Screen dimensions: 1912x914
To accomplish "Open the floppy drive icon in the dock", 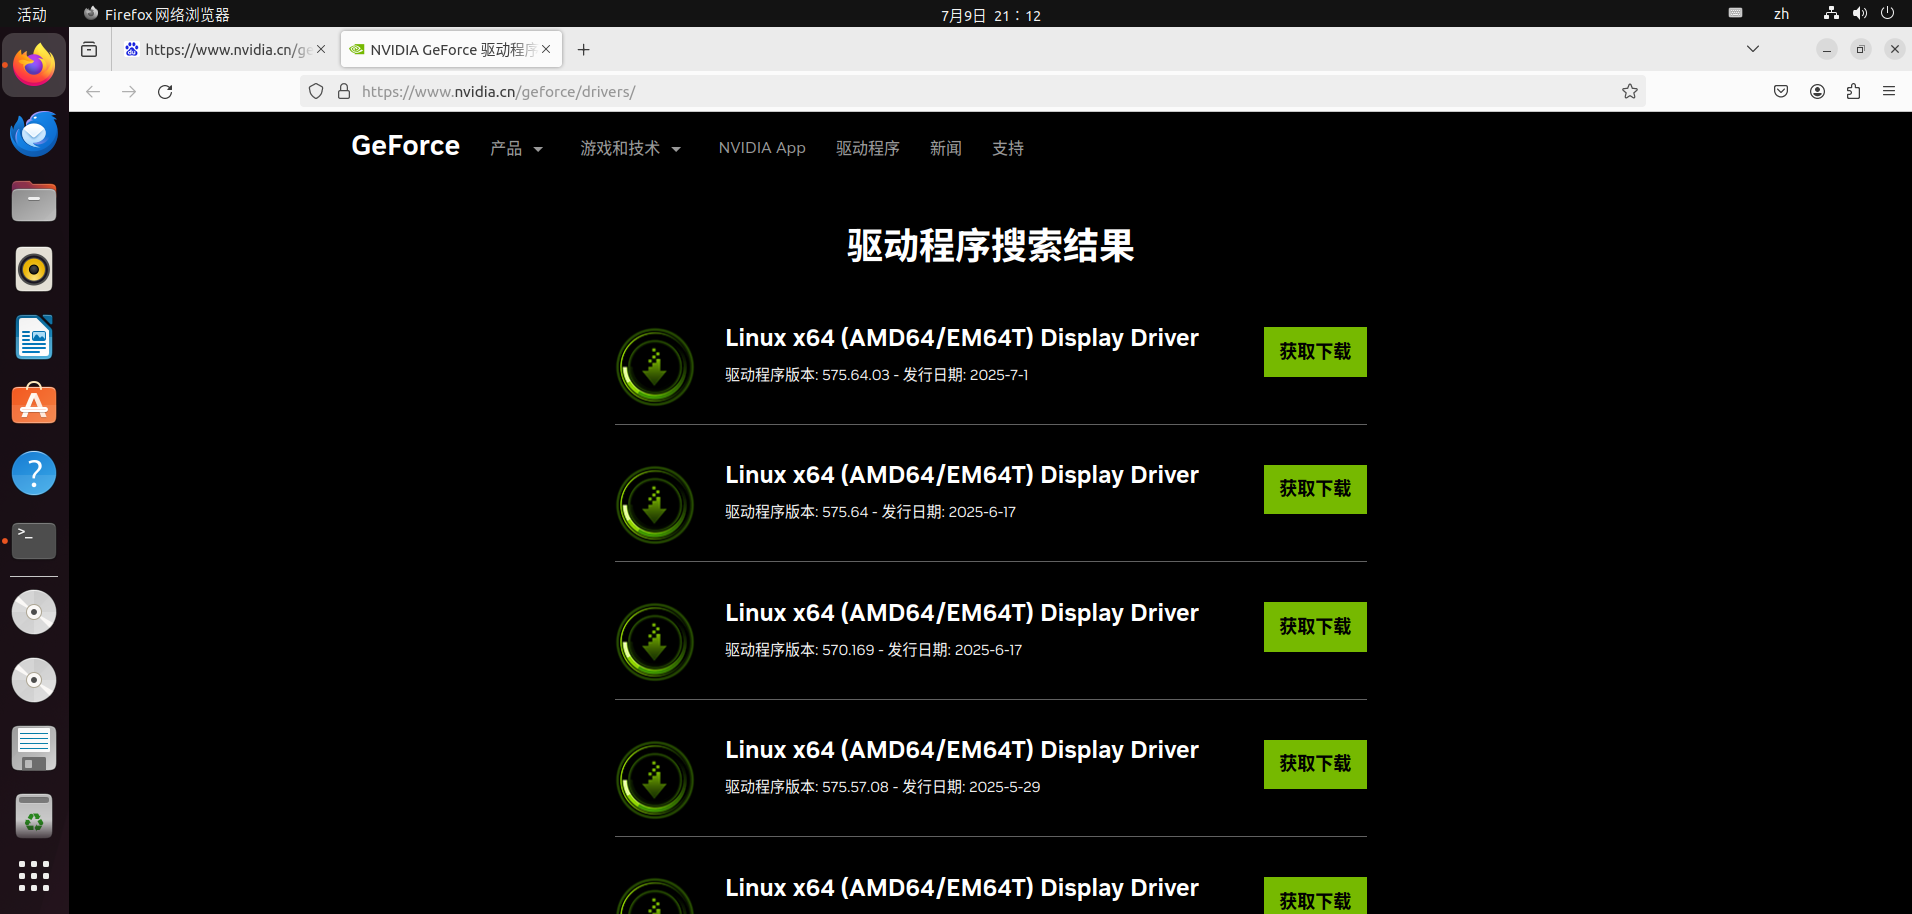I will click(x=34, y=748).
